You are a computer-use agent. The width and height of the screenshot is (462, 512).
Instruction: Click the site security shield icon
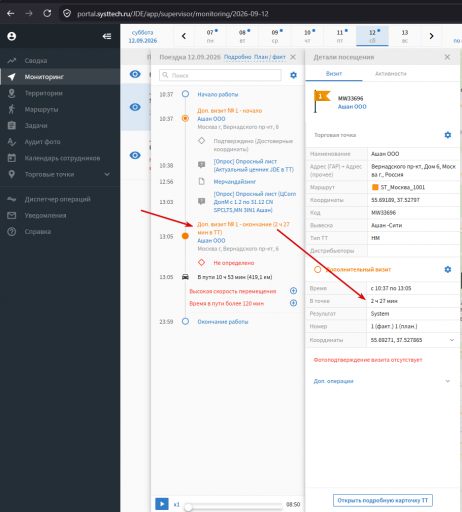click(x=67, y=13)
